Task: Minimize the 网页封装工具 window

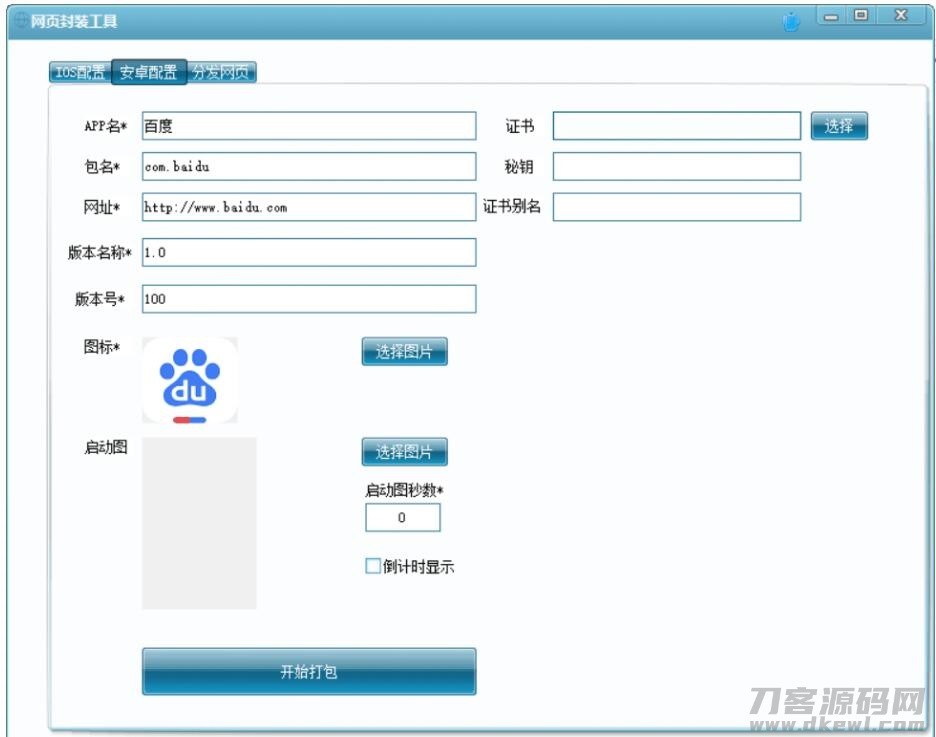Action: [830, 17]
